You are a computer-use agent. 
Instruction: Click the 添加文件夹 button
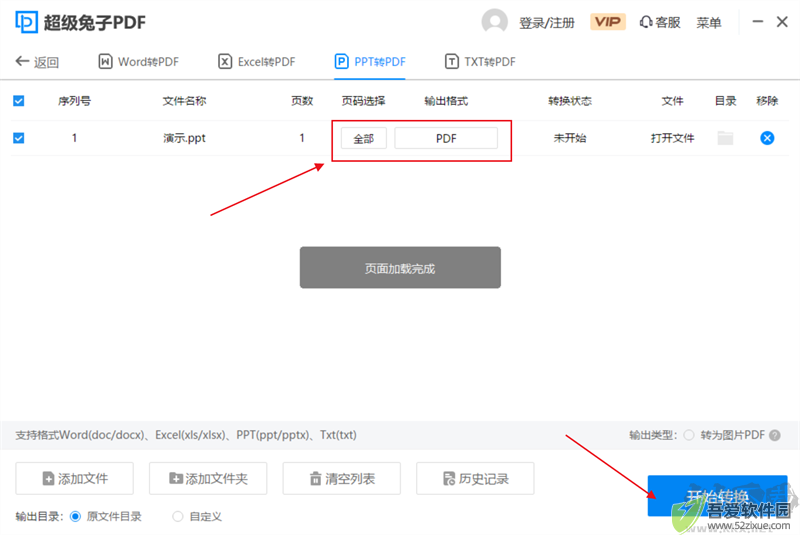click(x=208, y=478)
